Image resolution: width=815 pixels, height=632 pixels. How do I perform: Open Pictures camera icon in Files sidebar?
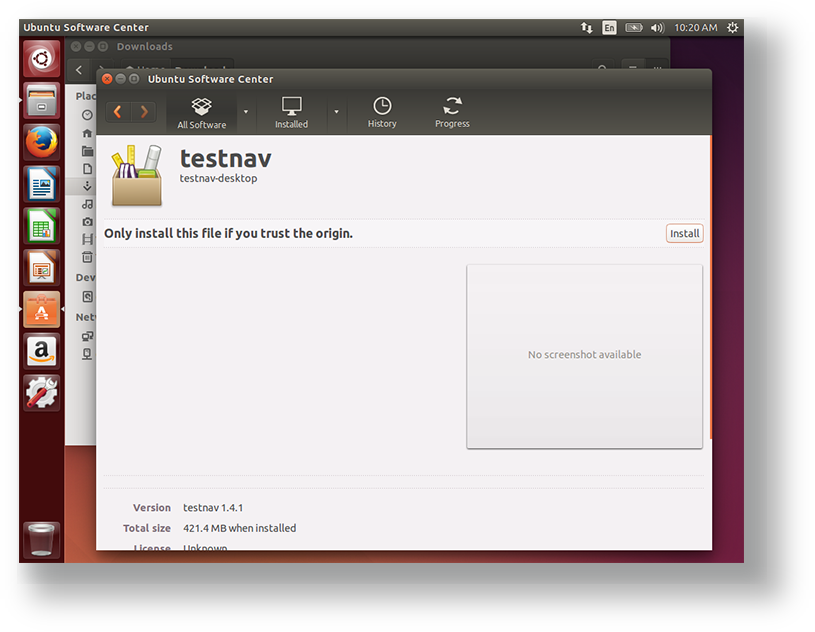tap(87, 222)
